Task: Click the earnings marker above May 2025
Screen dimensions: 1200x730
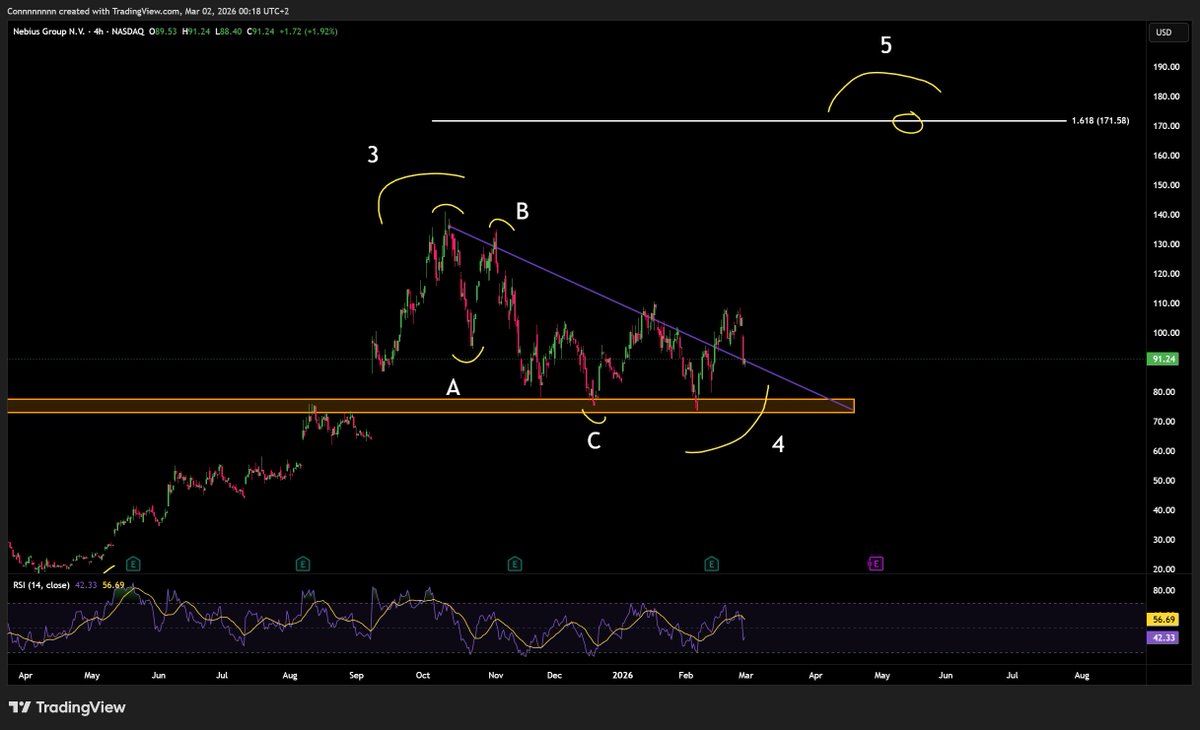Action: pos(133,564)
